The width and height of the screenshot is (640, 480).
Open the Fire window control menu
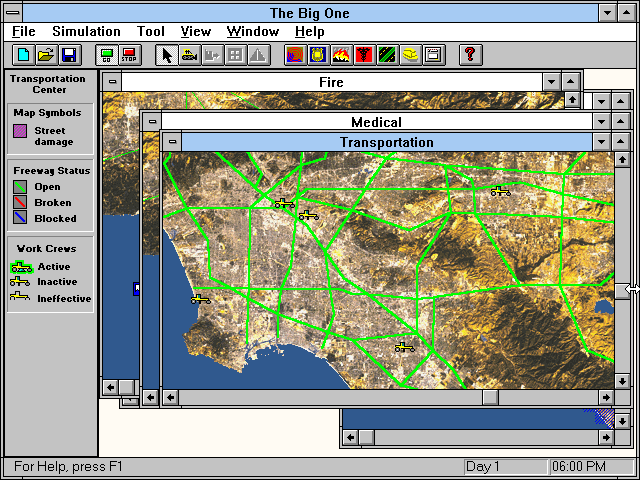113,82
